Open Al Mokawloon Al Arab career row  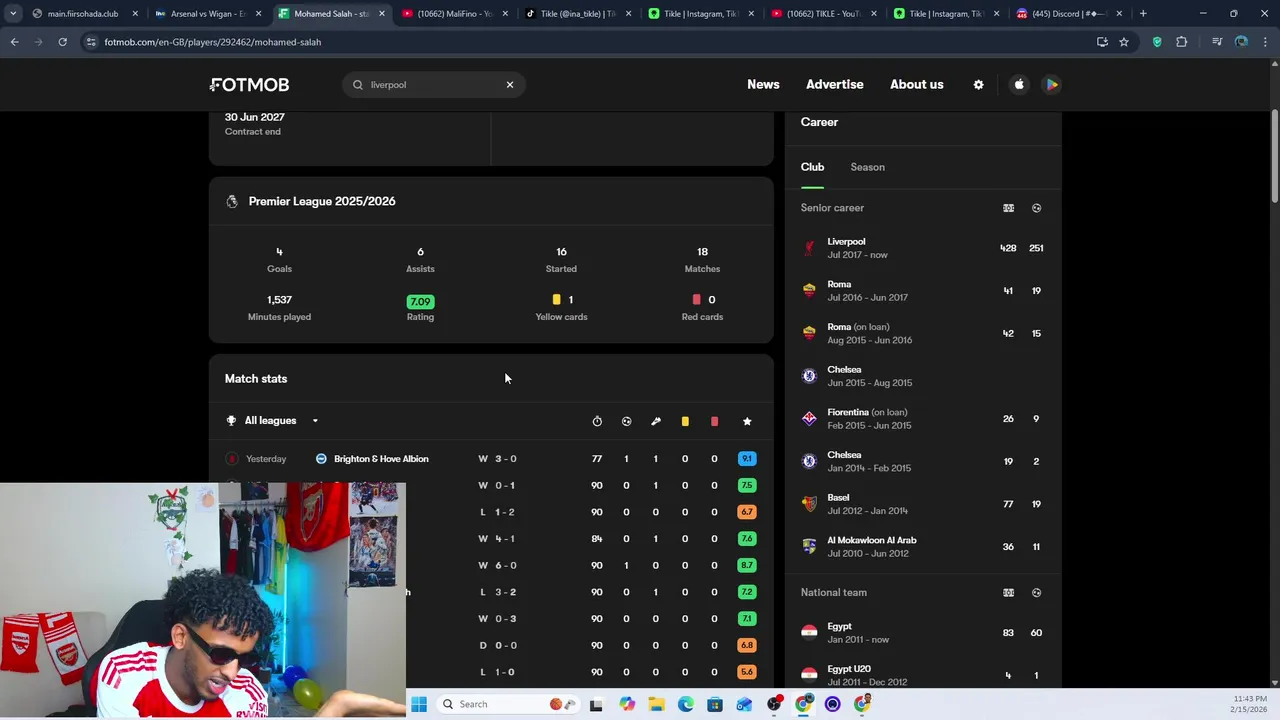pos(922,547)
